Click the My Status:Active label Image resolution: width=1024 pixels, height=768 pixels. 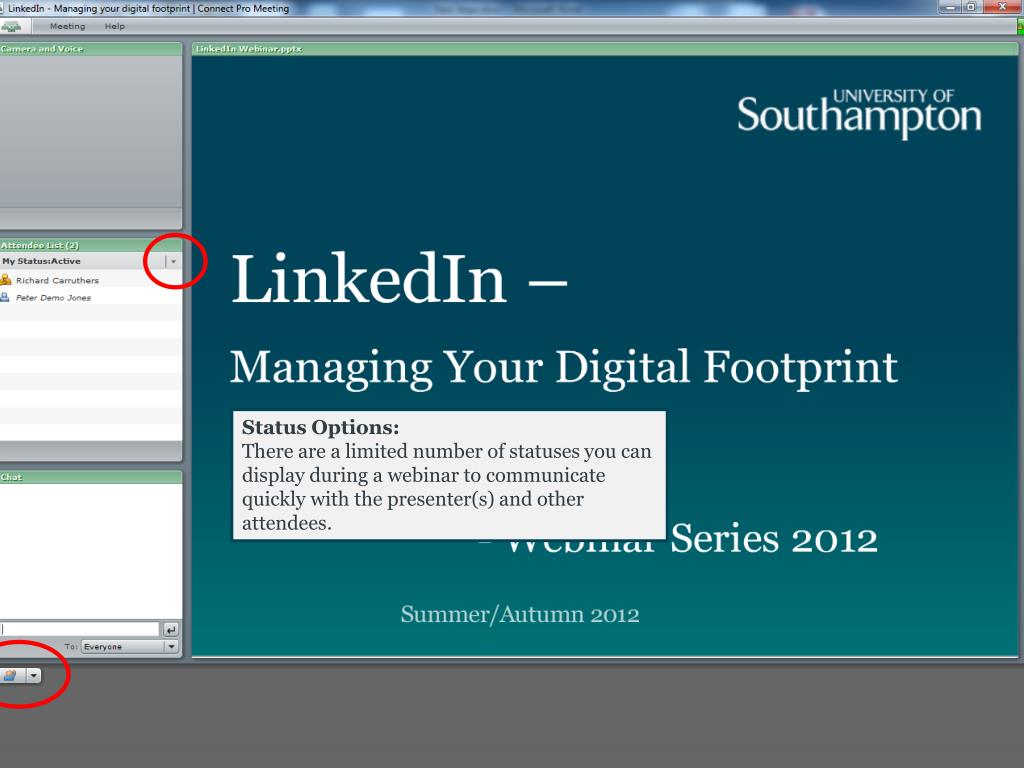pos(41,261)
